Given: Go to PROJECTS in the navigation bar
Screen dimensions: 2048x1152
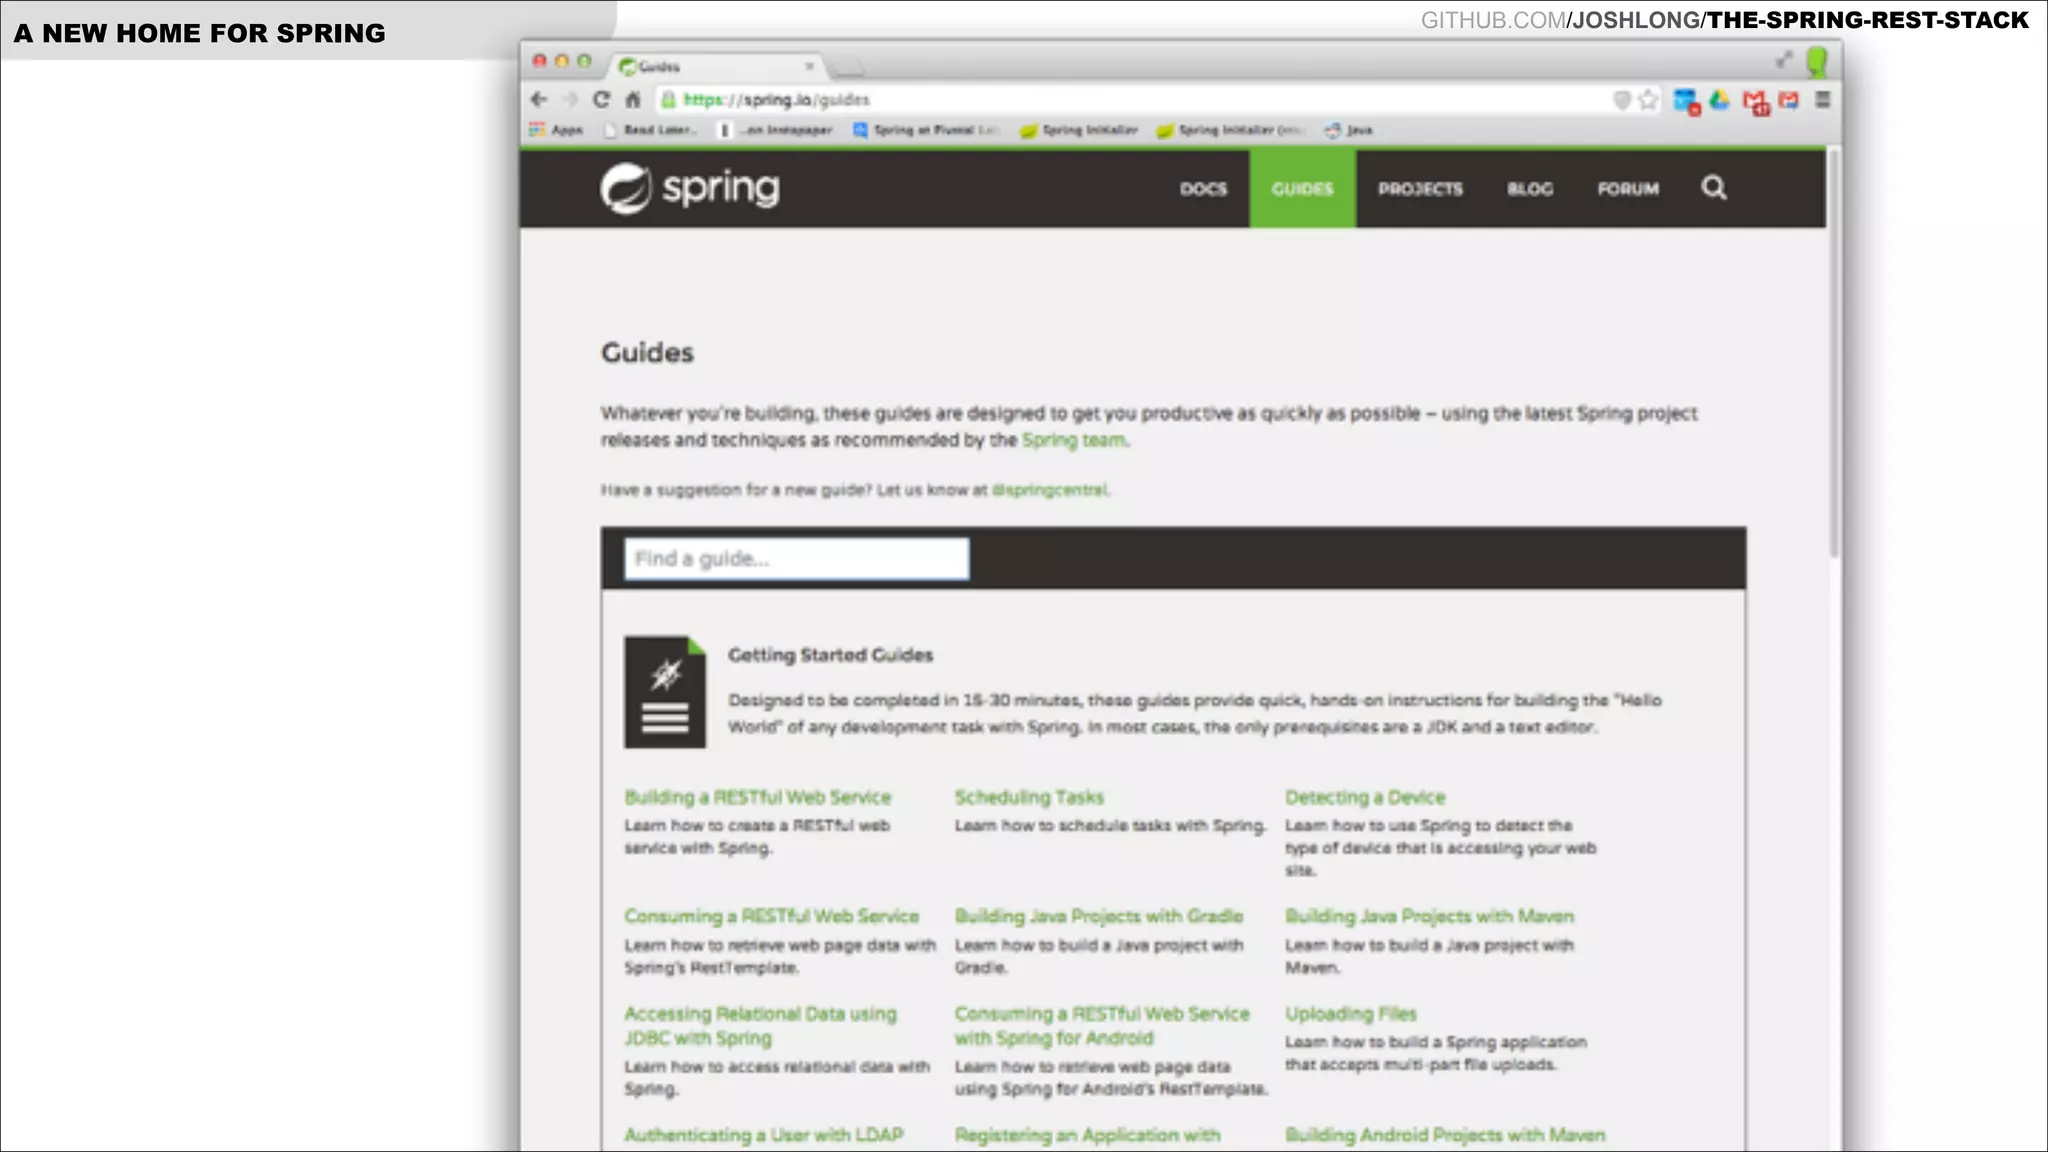Looking at the screenshot, I should coord(1420,189).
